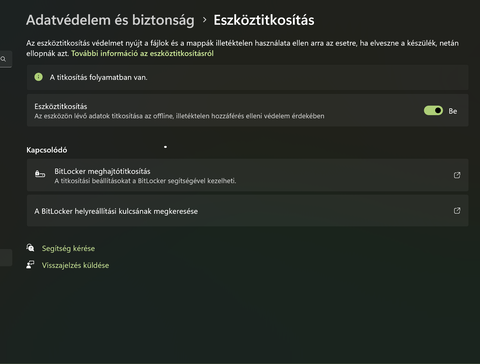The height and width of the screenshot is (364, 480).
Task: Click the search magnifier icon in sidebar
Action: (x=3, y=59)
